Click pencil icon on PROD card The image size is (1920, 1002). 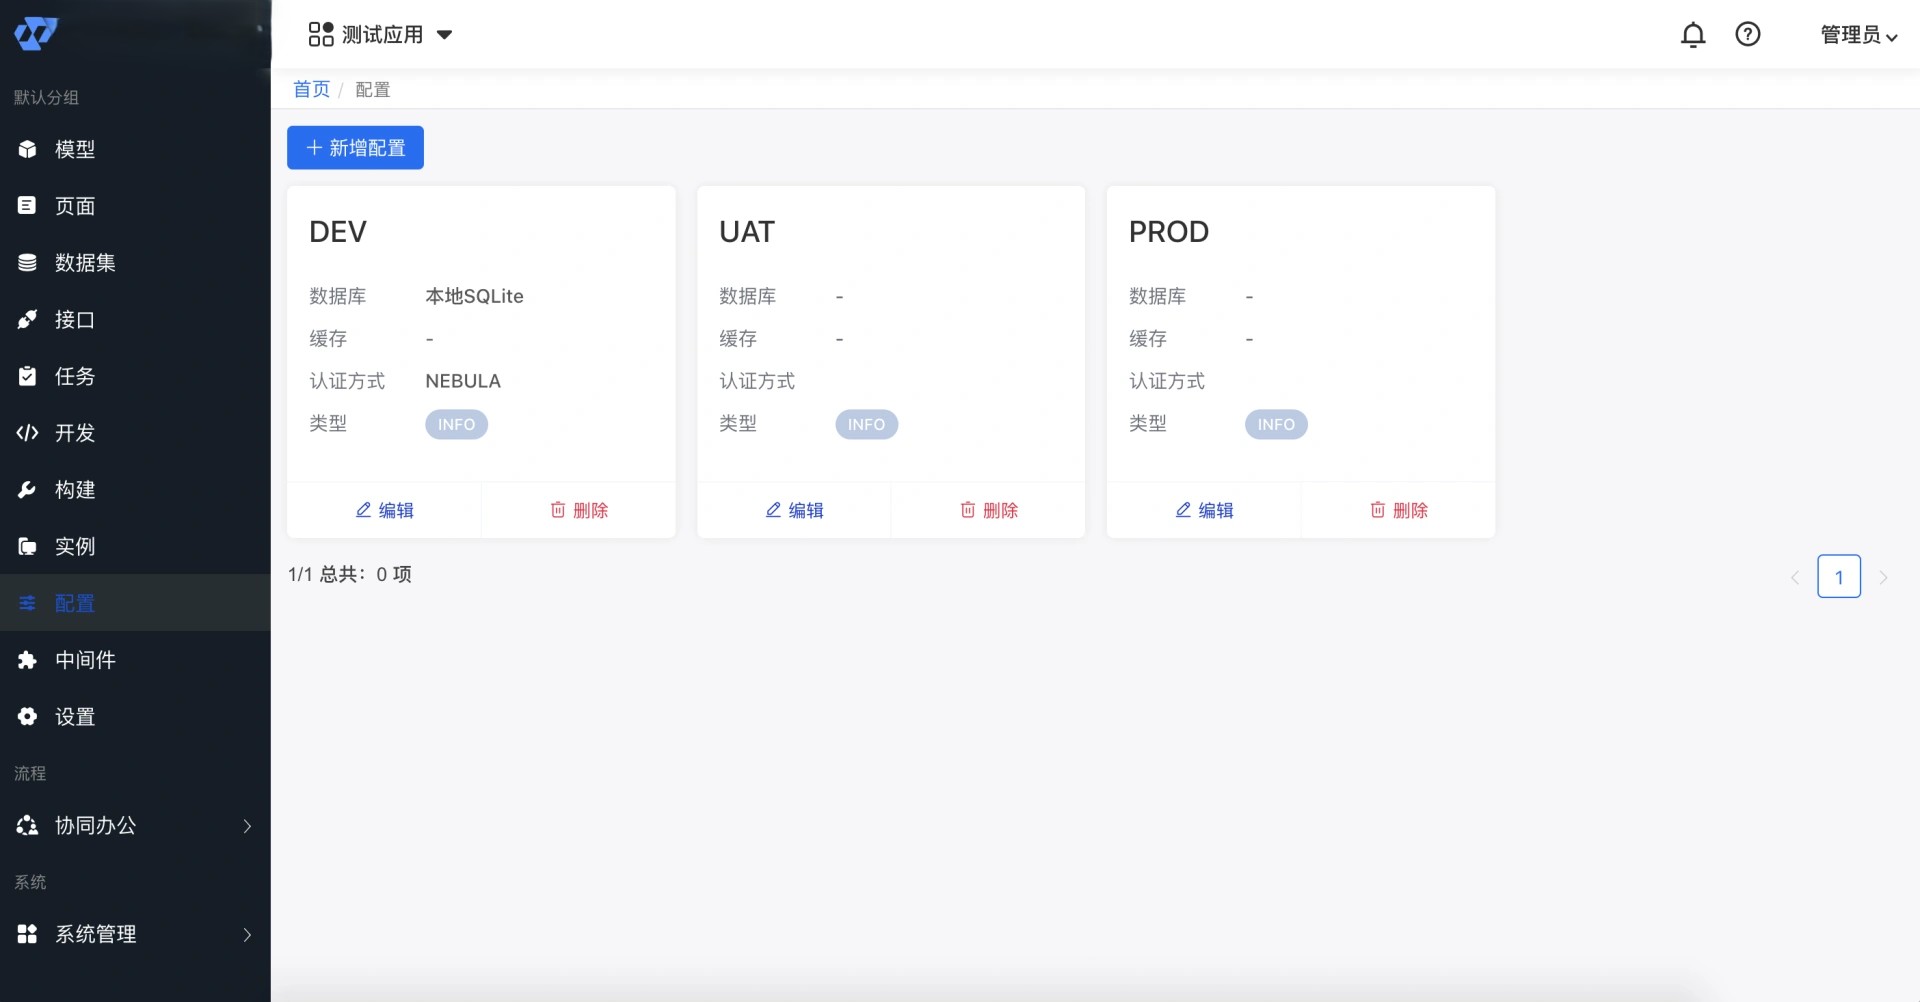[1183, 510]
